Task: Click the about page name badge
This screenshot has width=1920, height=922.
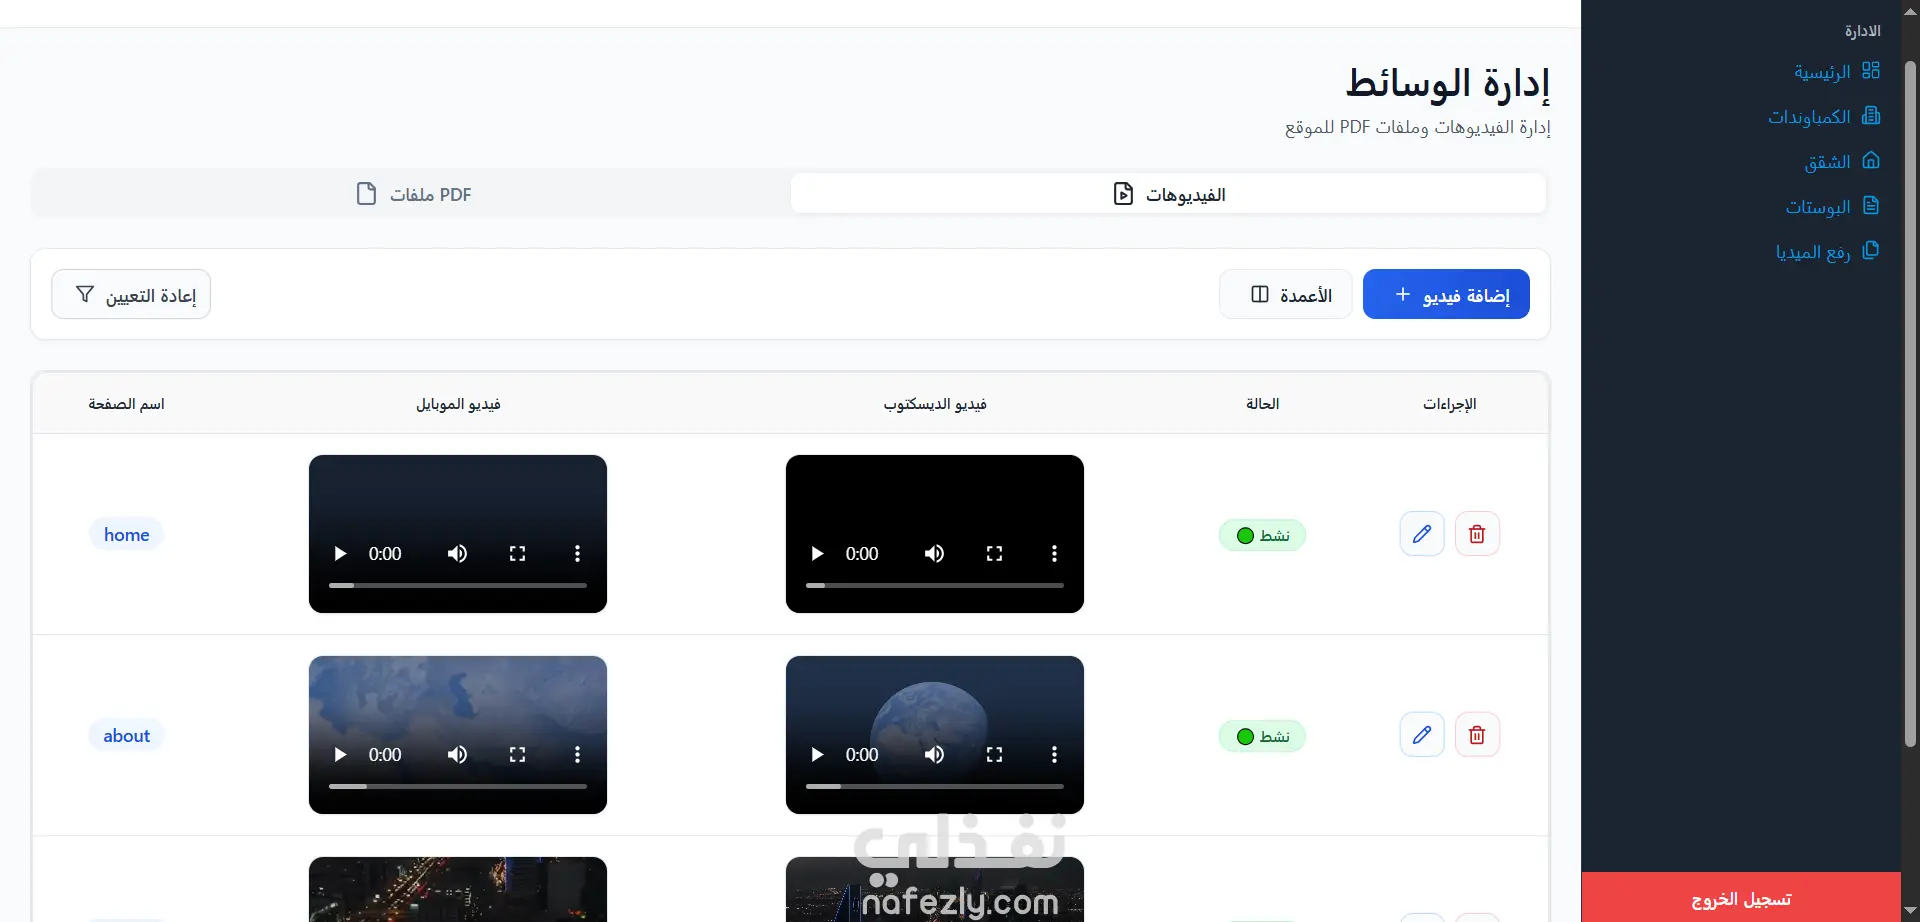Action: tap(126, 735)
